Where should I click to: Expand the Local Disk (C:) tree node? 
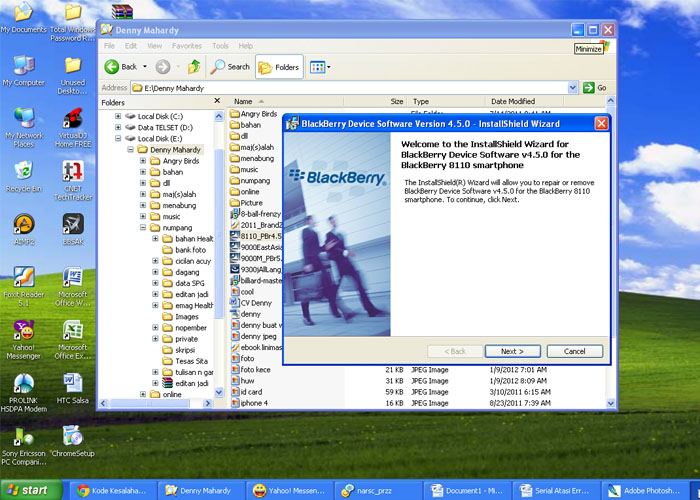pos(118,116)
